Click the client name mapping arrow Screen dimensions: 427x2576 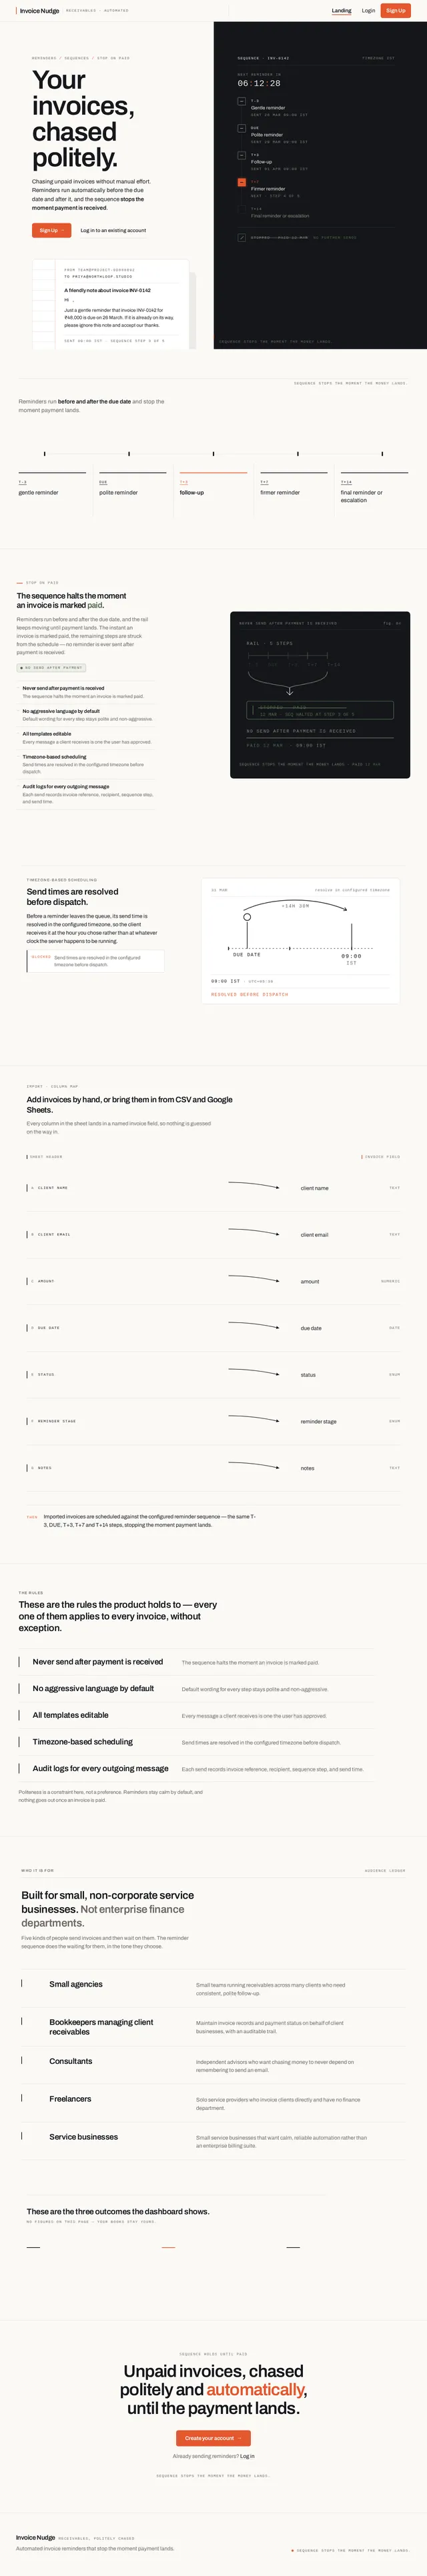pos(253,1186)
